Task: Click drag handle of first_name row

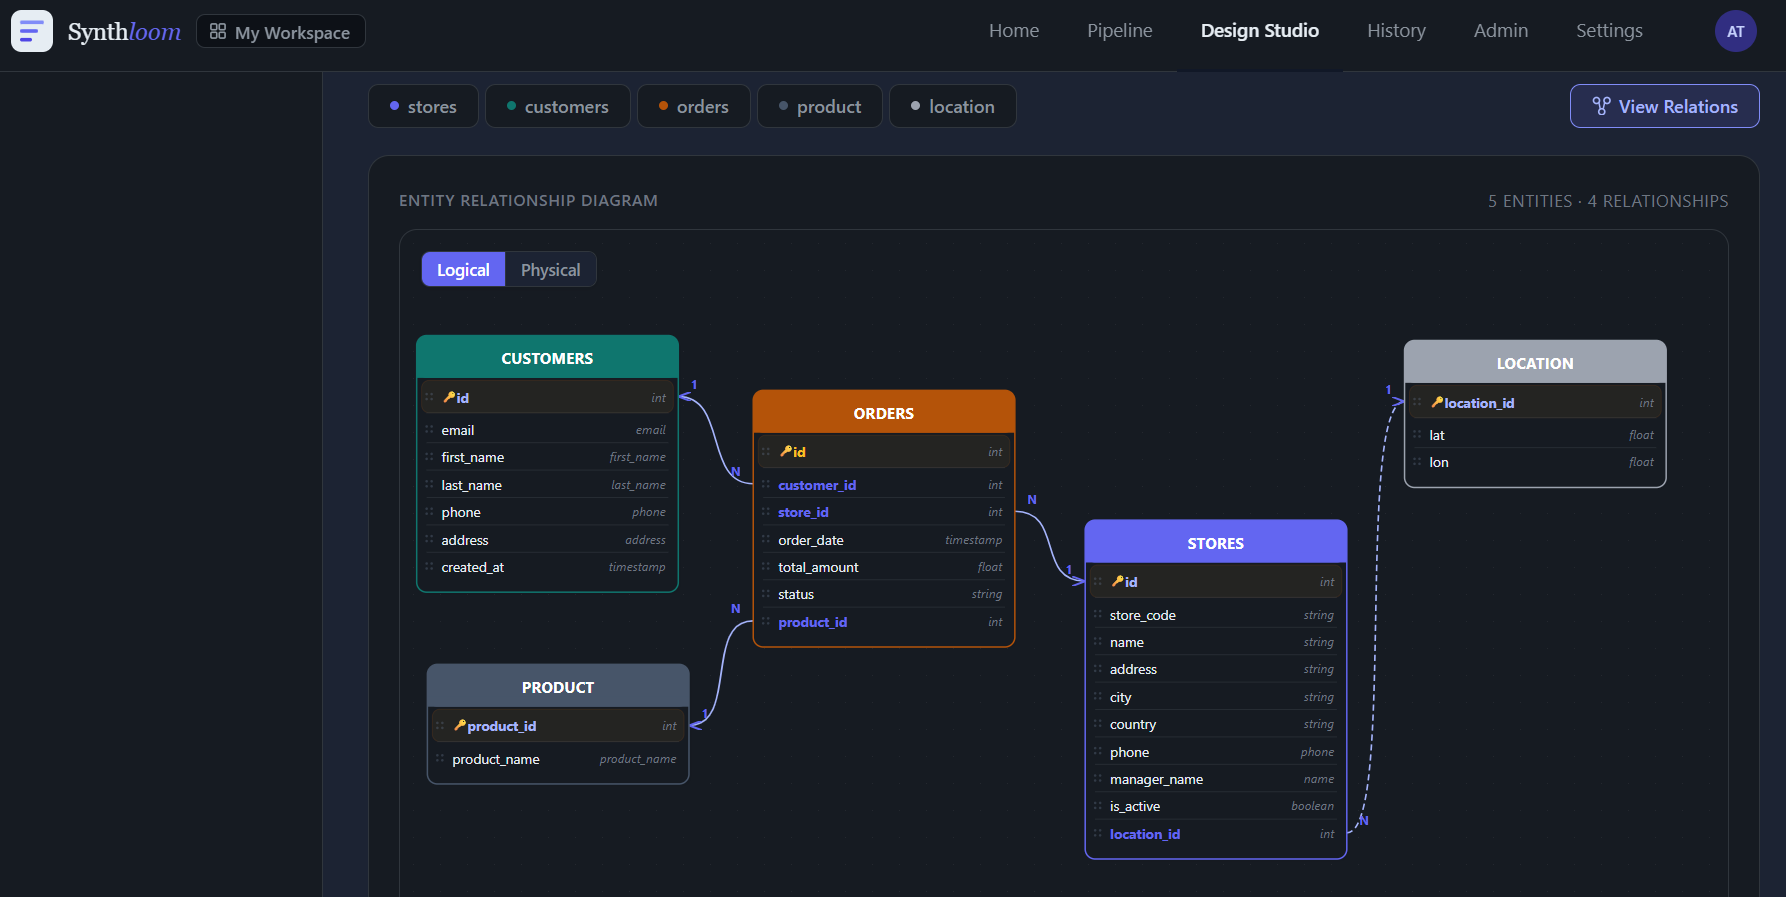Action: pyautogui.click(x=430, y=457)
